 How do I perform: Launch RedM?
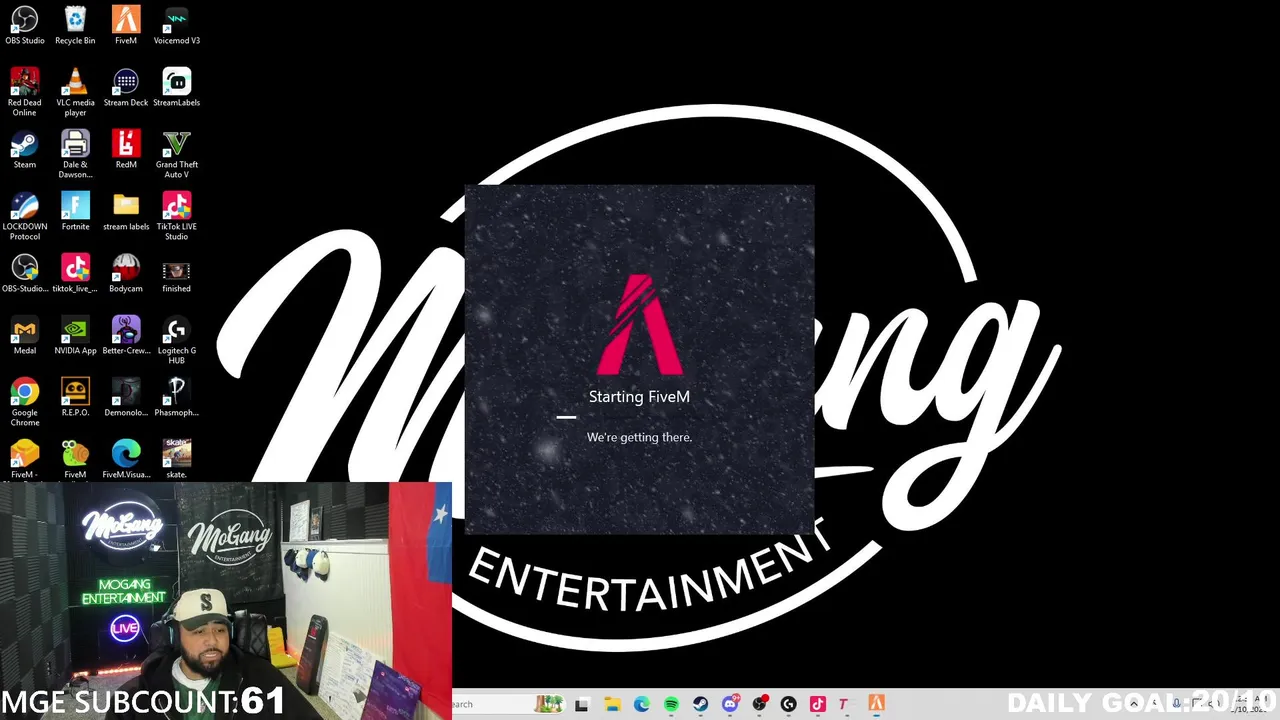point(126,150)
